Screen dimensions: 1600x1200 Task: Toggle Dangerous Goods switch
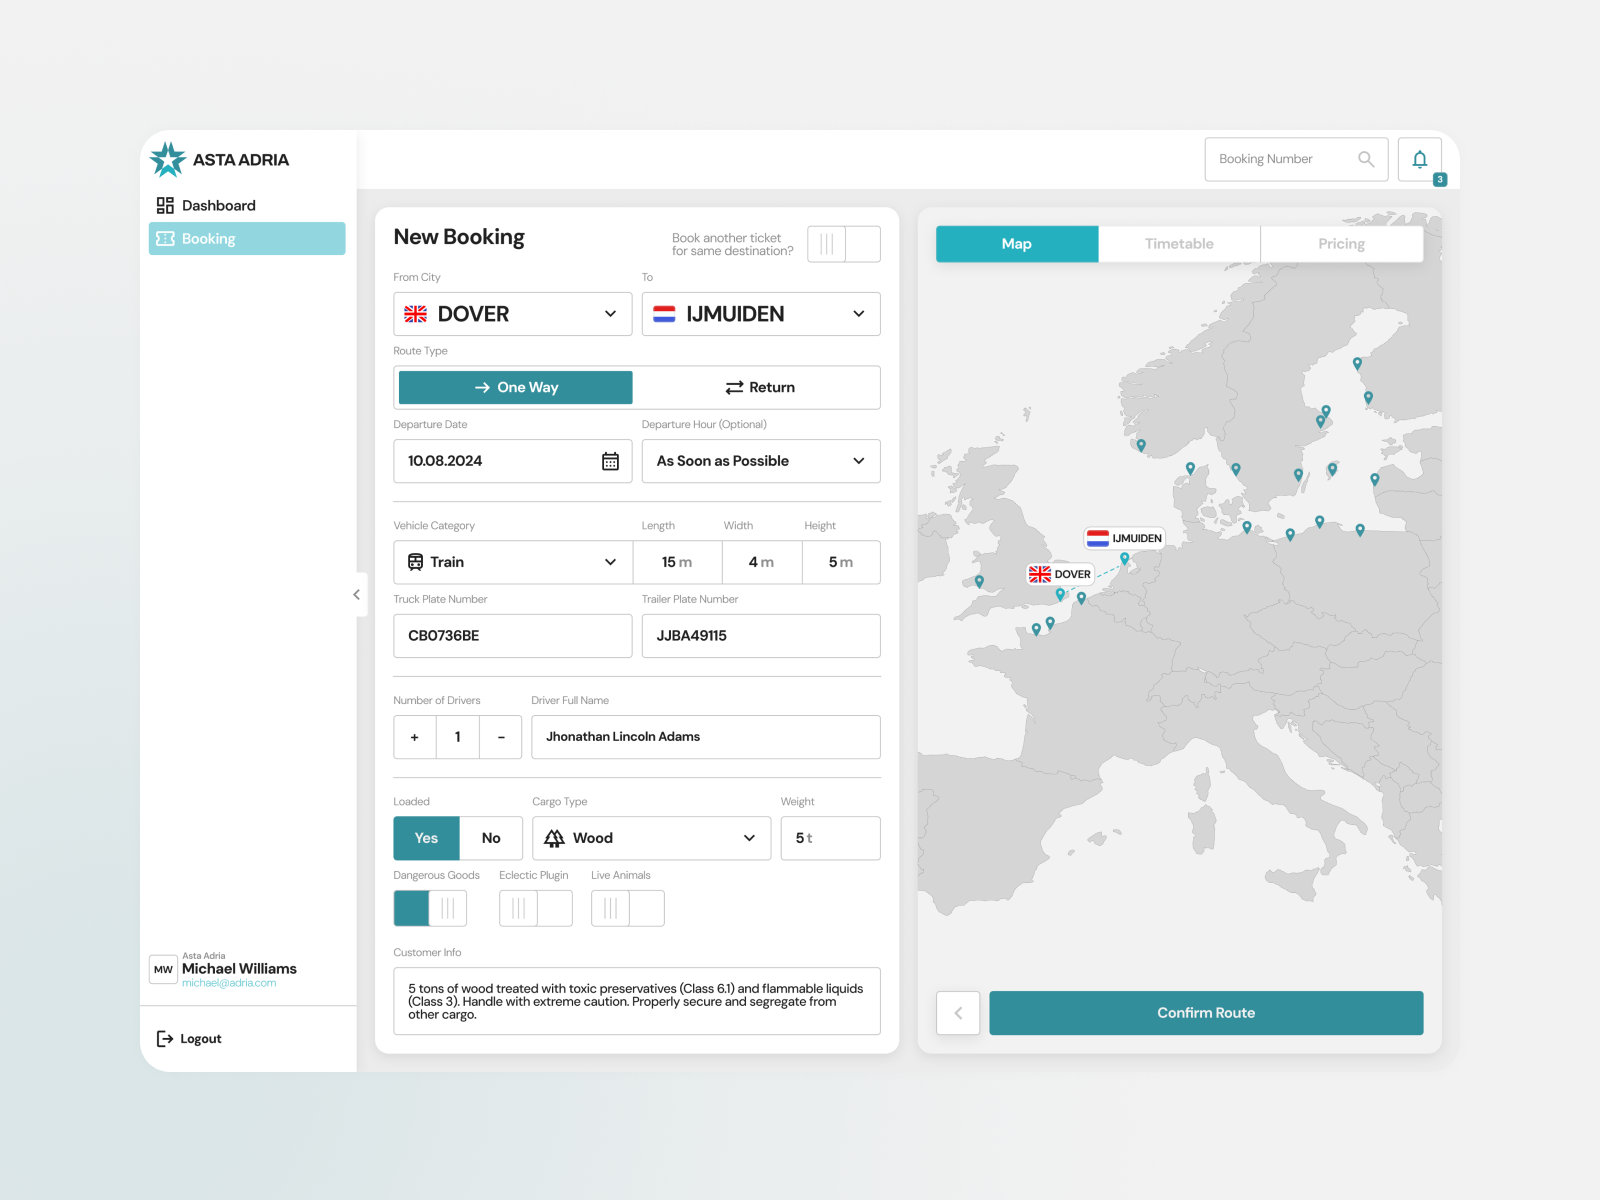(x=430, y=908)
